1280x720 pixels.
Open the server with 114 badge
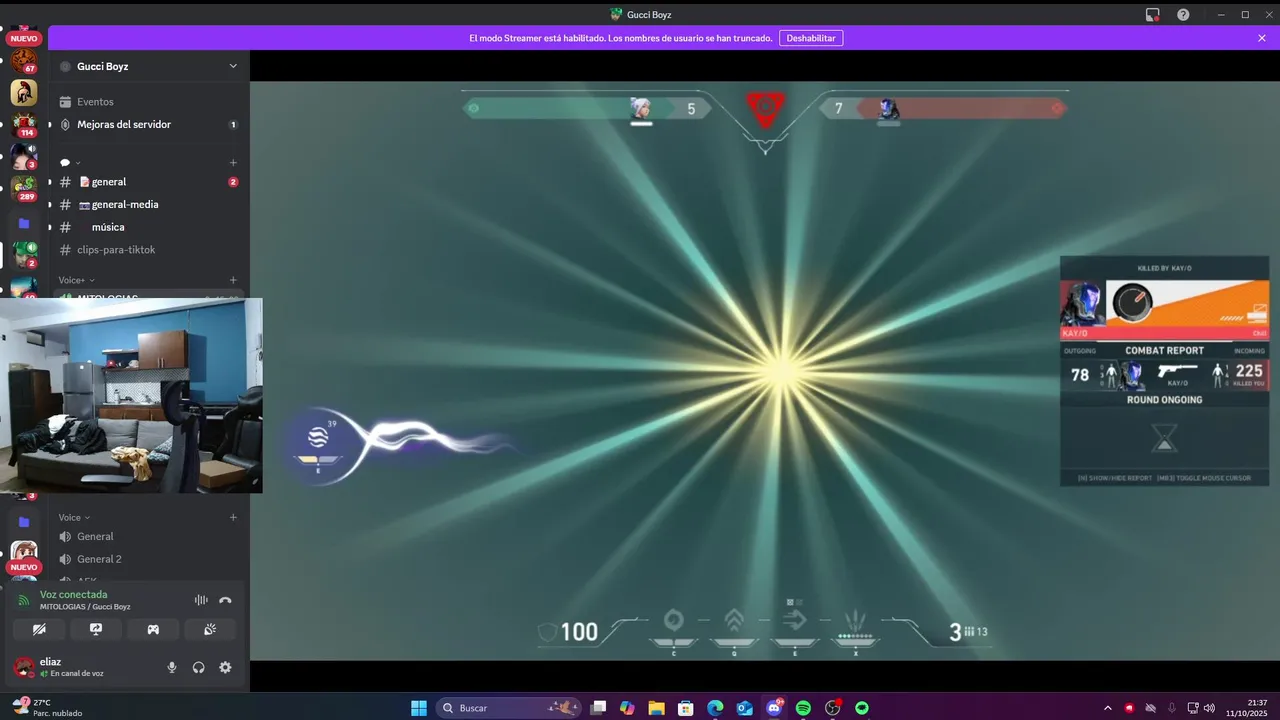point(24,125)
